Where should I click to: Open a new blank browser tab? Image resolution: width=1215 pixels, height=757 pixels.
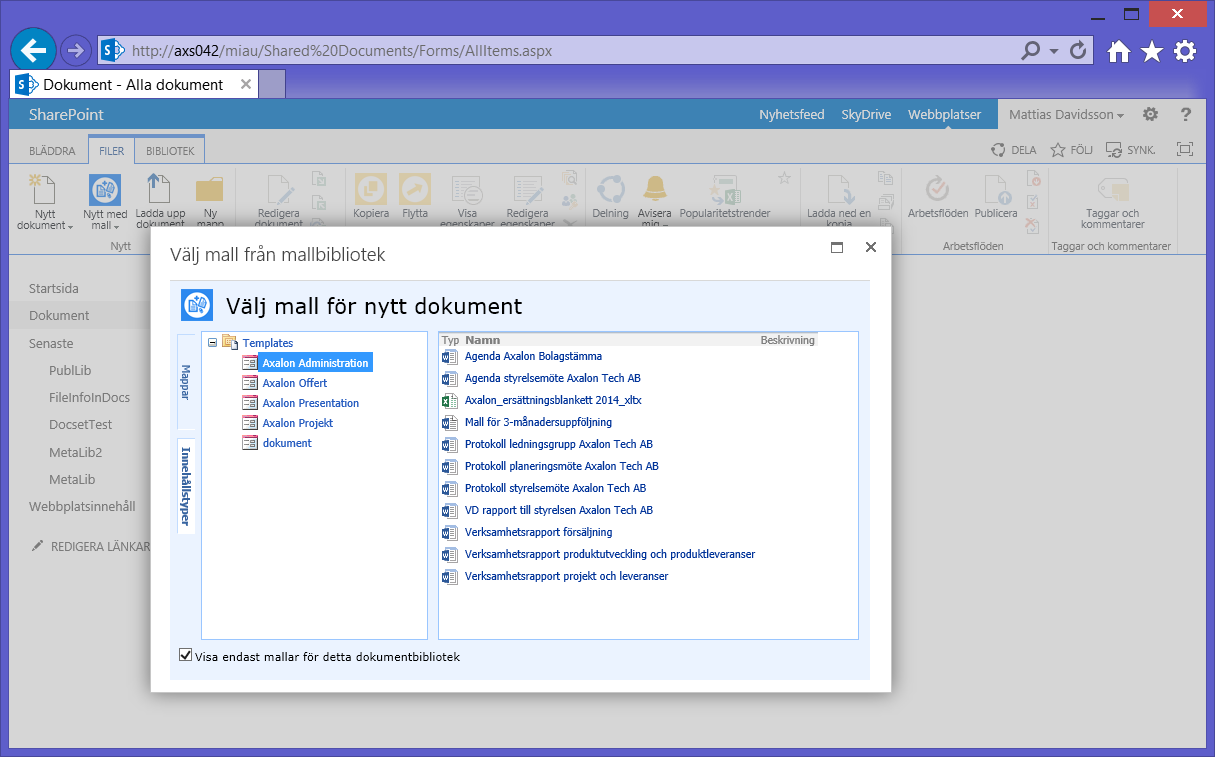pyautogui.click(x=272, y=84)
